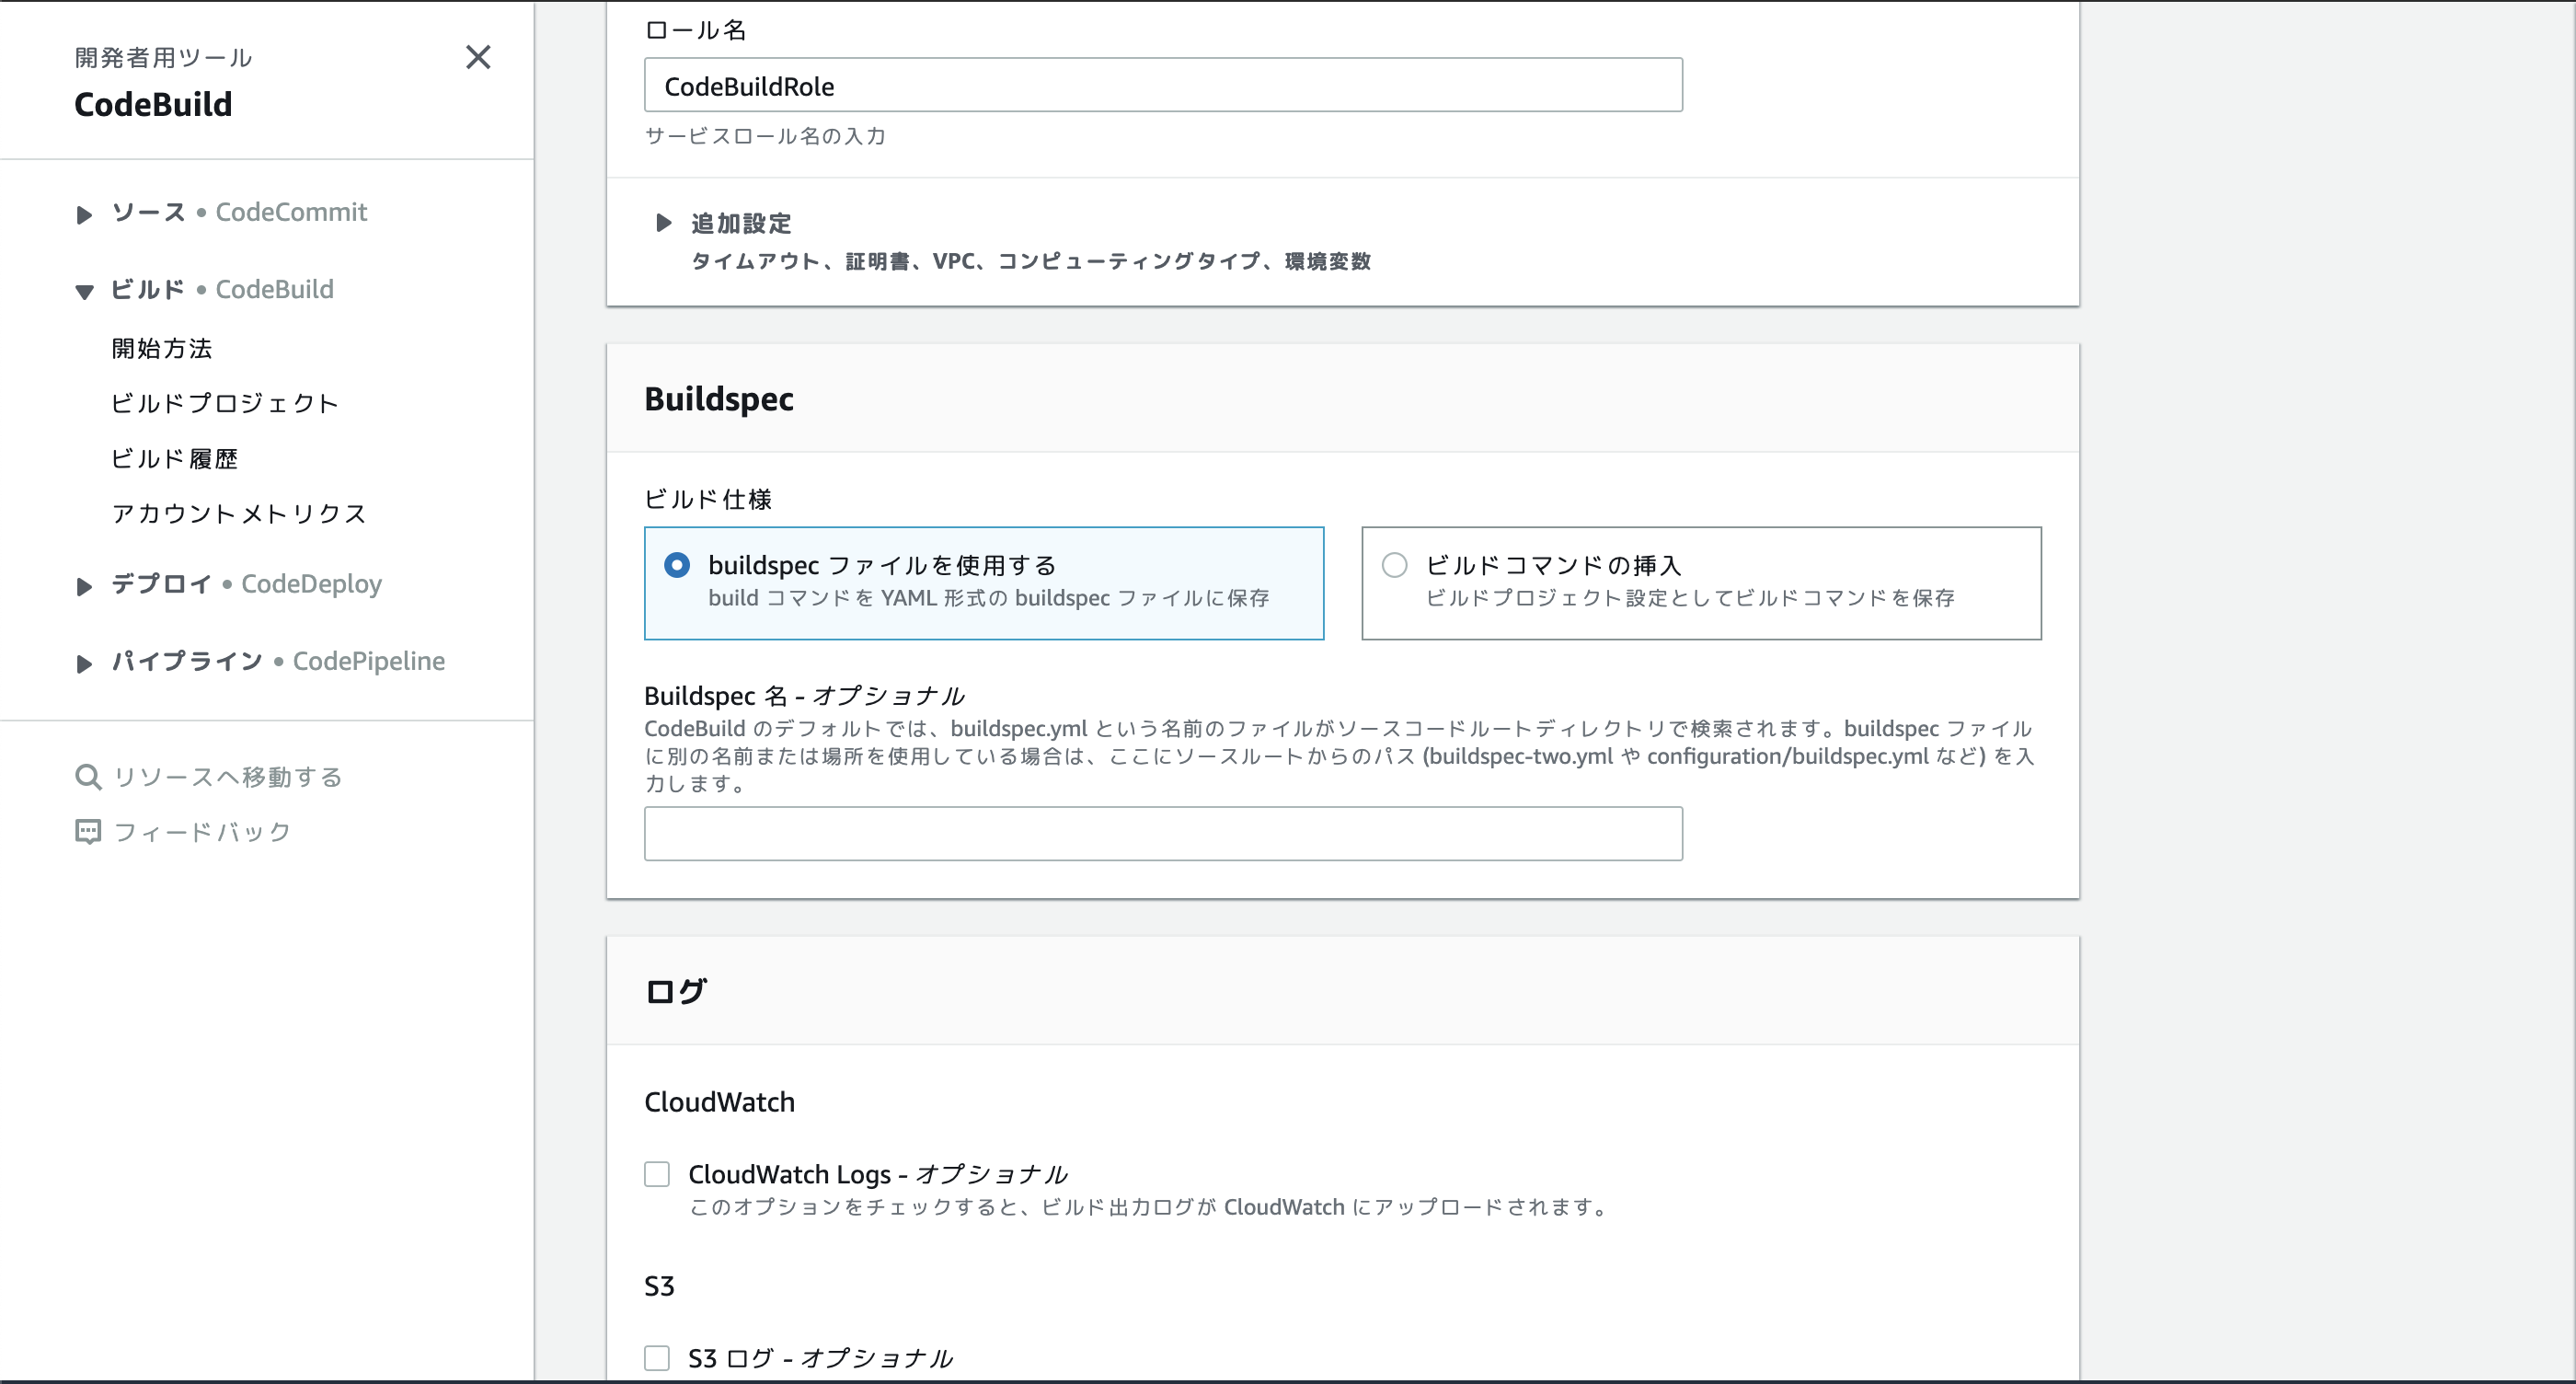The image size is (2576, 1384).
Task: Click the ログ section heading
Action: [x=676, y=990]
